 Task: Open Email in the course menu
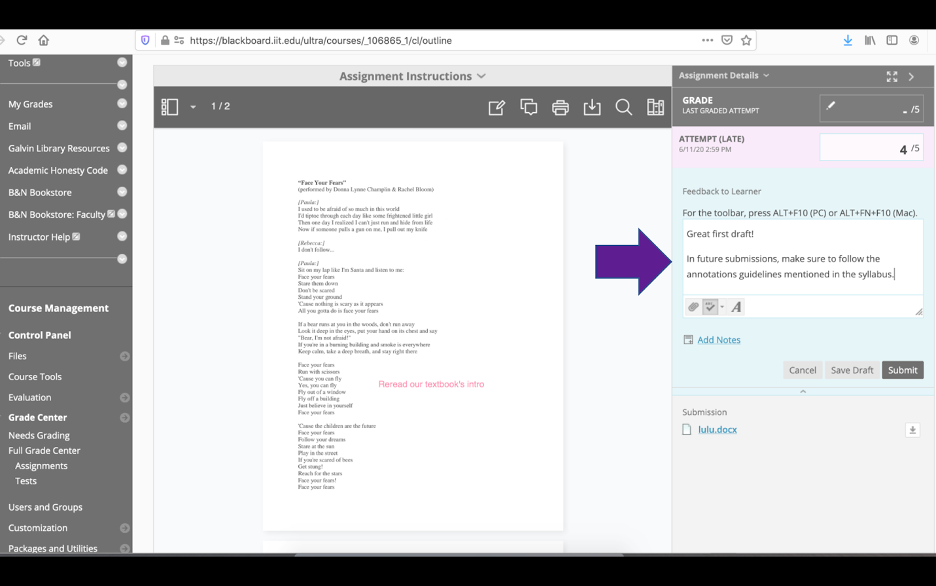click(20, 126)
